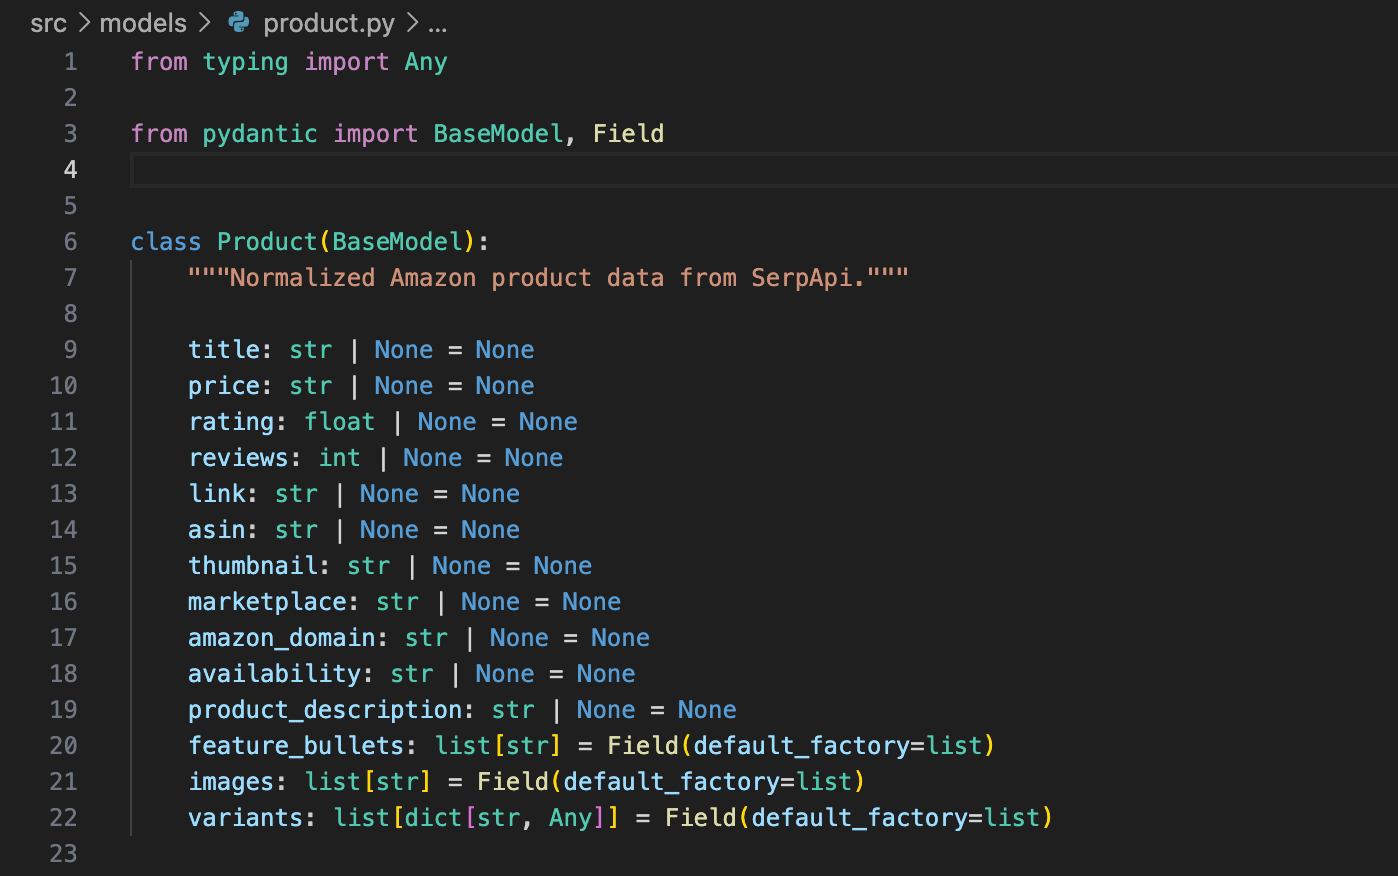Click the 'images' field name

tap(231, 782)
